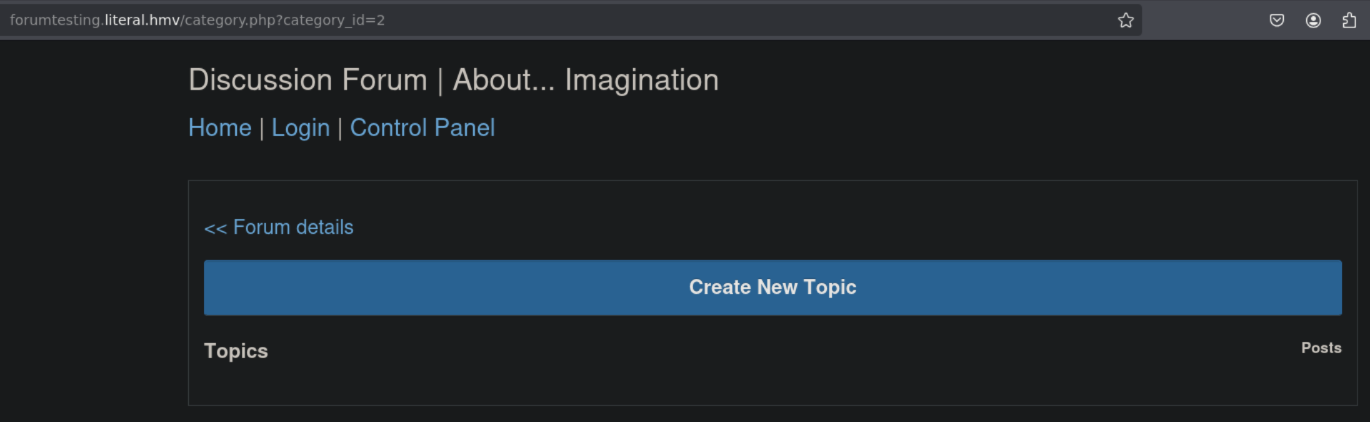The width and height of the screenshot is (1370, 422).
Task: Bookmark this page with the star icon
Action: tap(1125, 20)
